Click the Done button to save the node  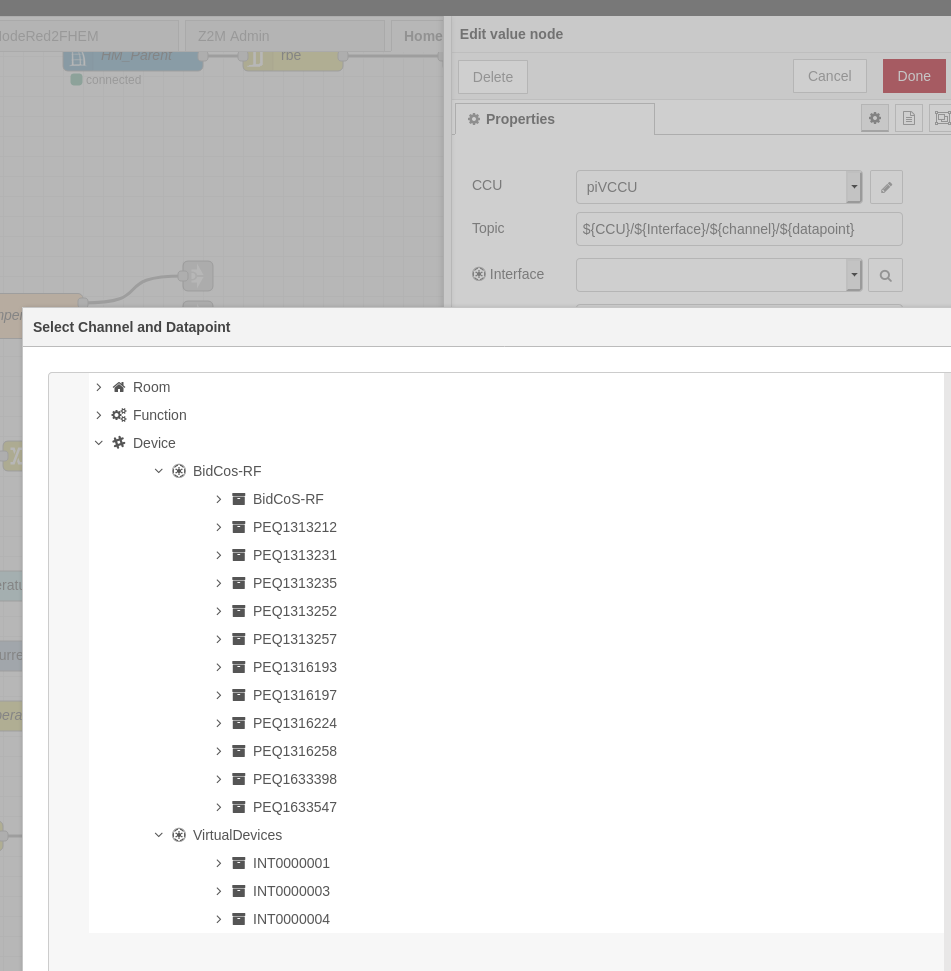point(913,76)
